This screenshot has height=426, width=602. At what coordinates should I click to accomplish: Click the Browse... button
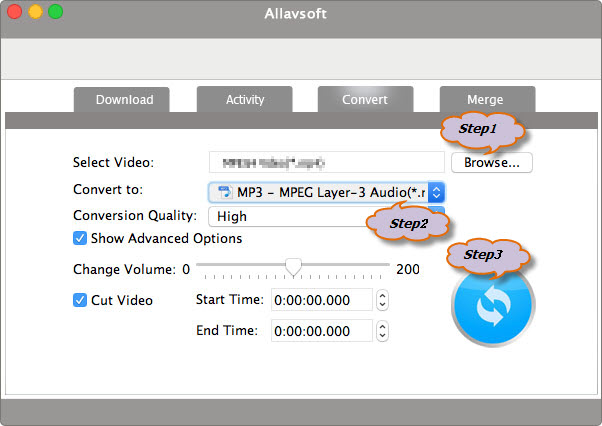[x=492, y=163]
